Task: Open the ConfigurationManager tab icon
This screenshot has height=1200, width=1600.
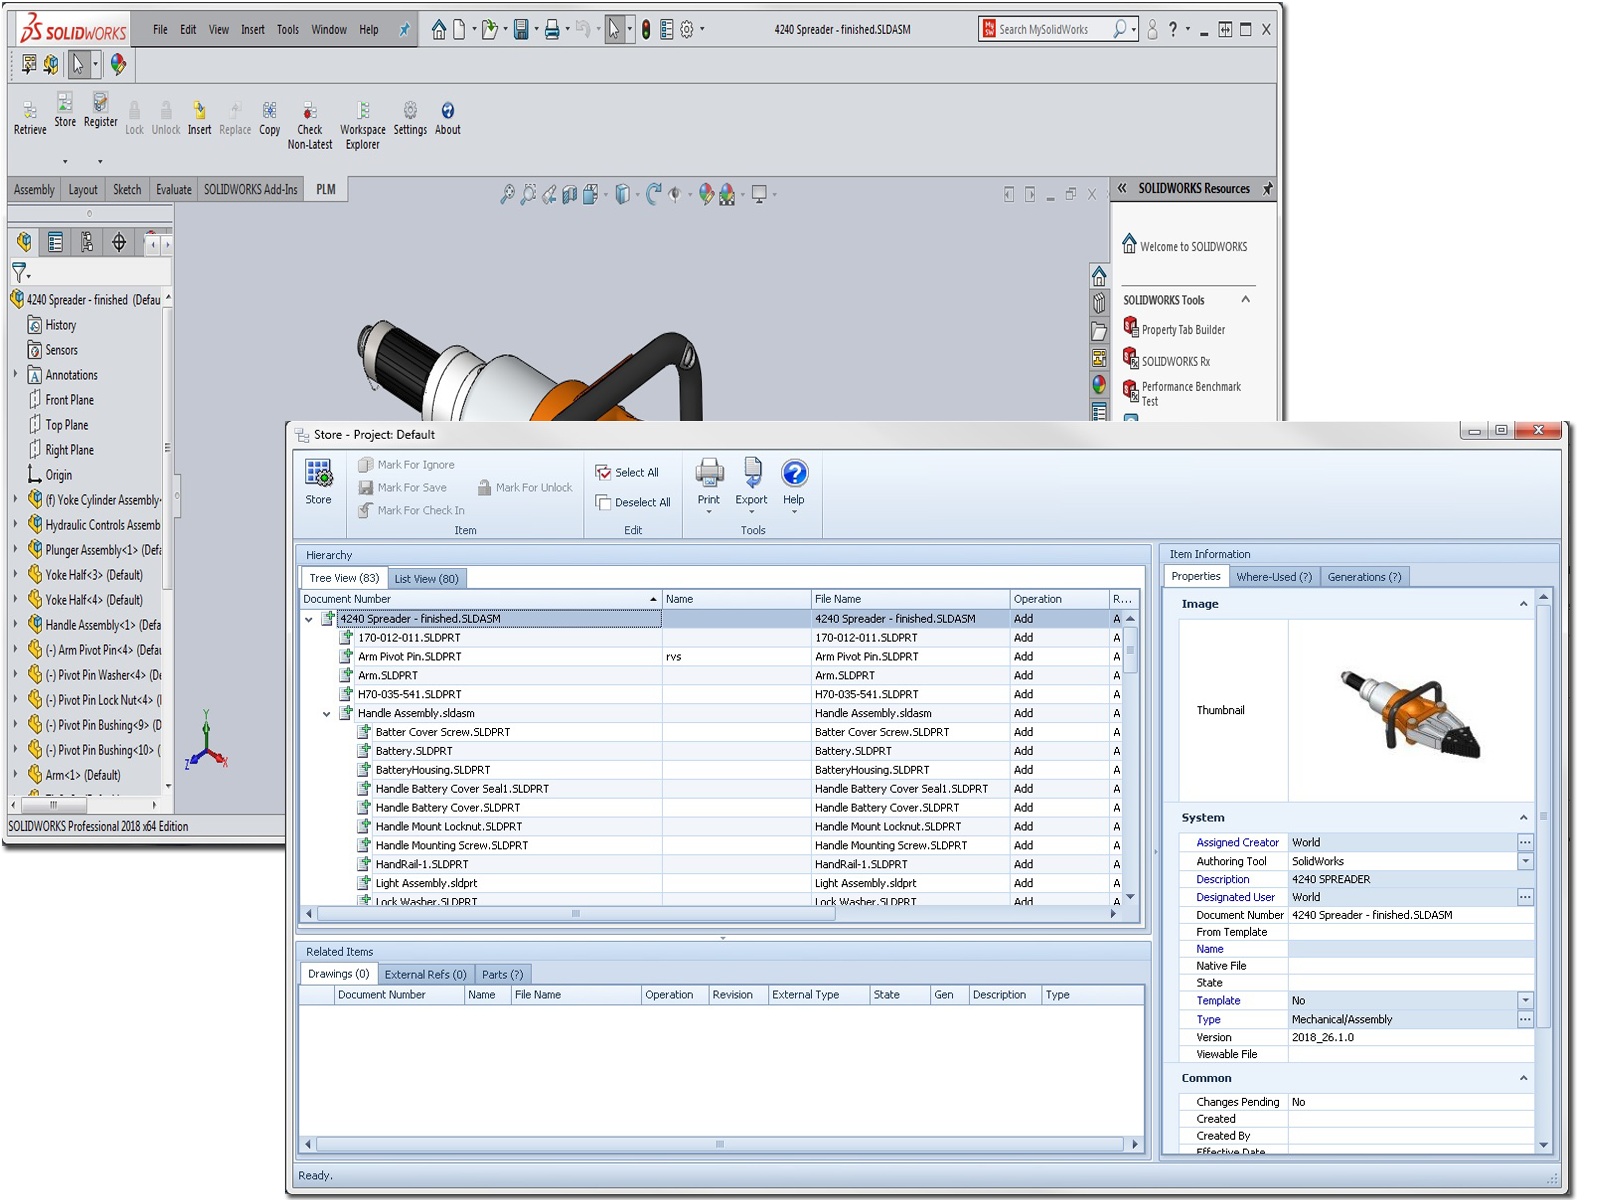Action: pyautogui.click(x=87, y=242)
